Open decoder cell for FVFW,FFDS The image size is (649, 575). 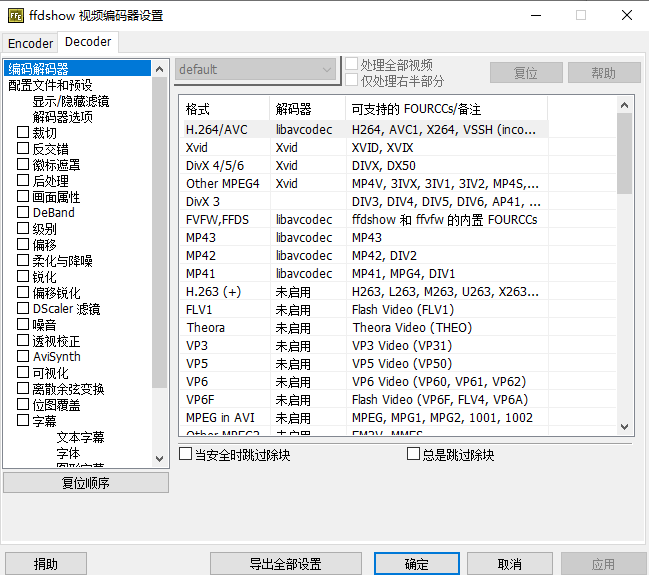coord(308,219)
